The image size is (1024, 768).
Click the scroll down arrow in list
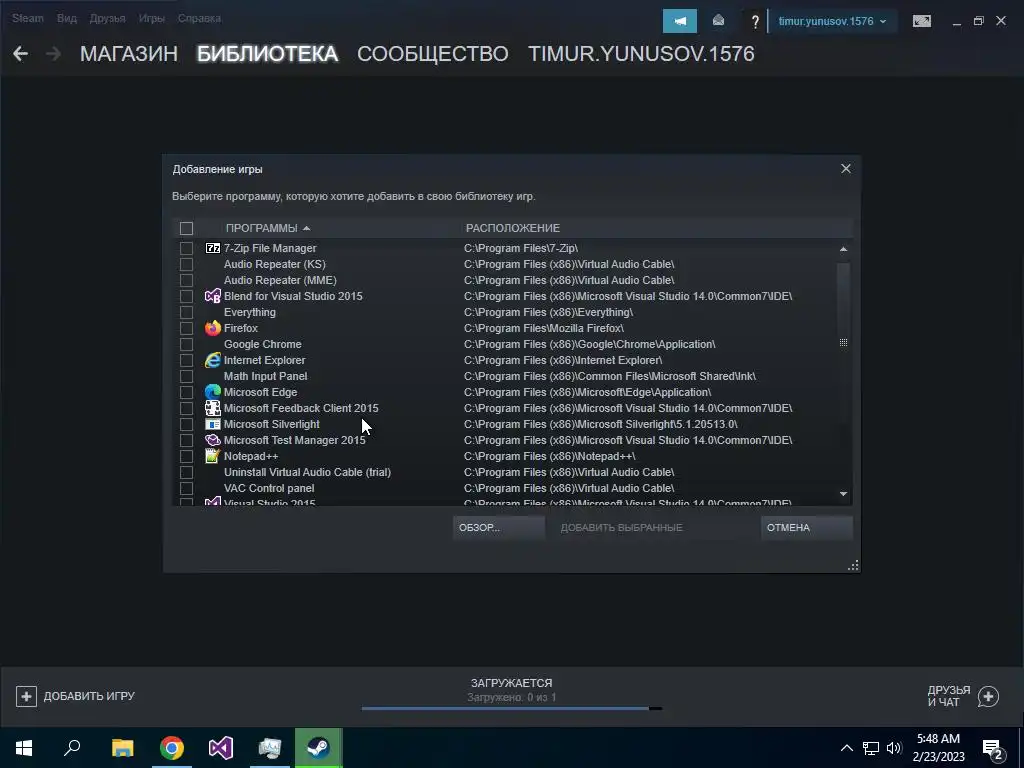(x=843, y=494)
